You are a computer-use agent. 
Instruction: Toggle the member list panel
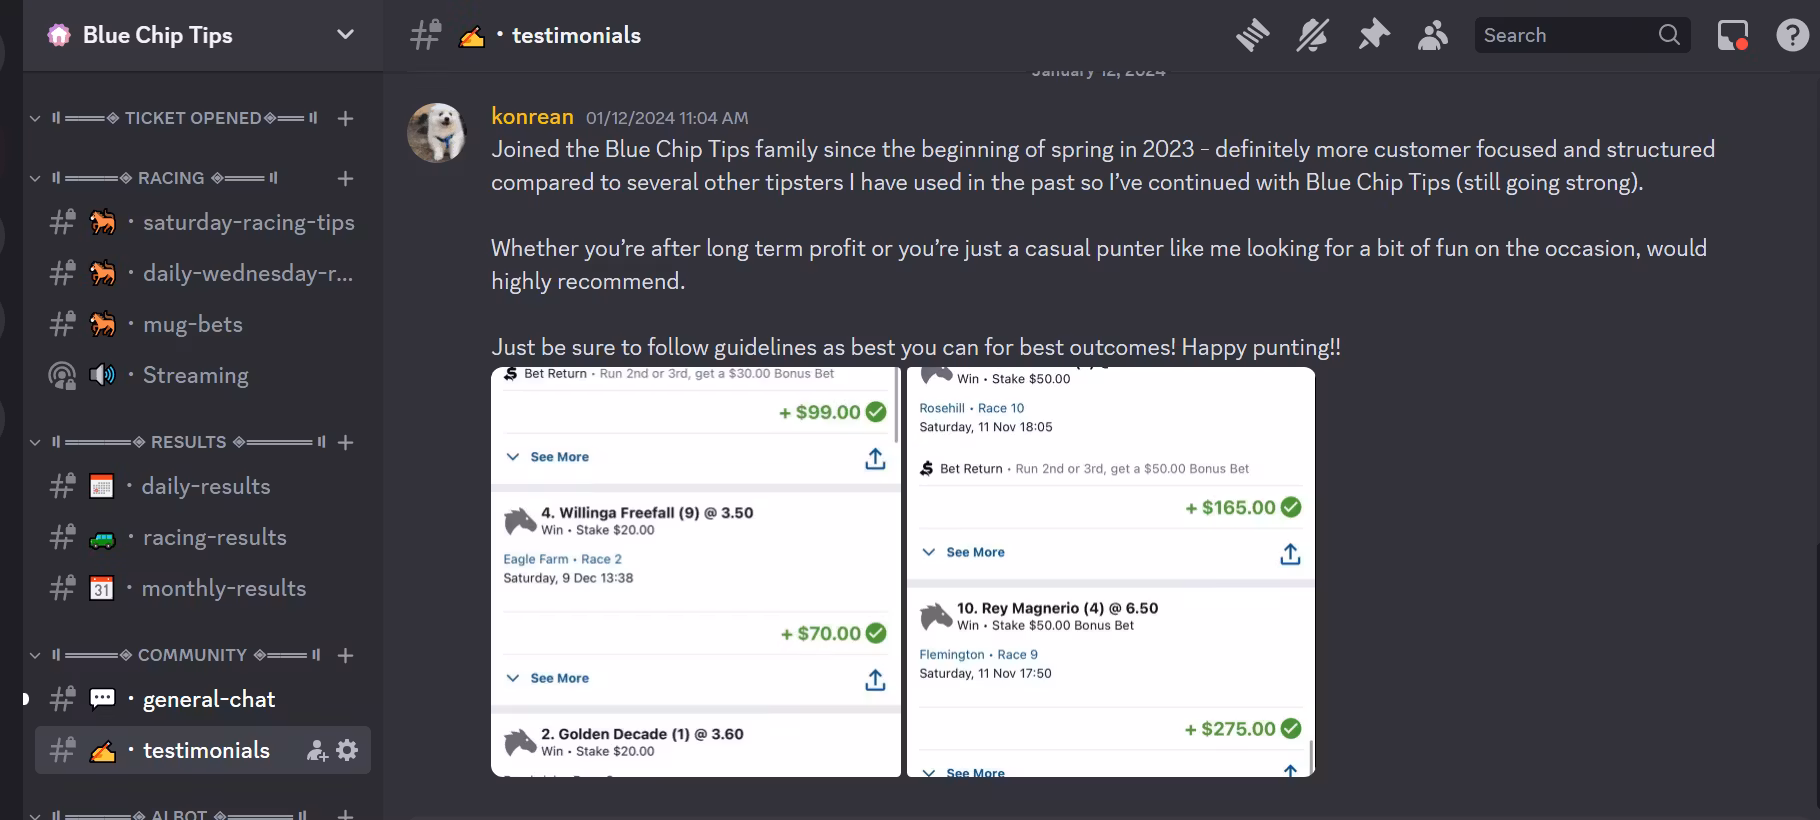pos(1433,36)
